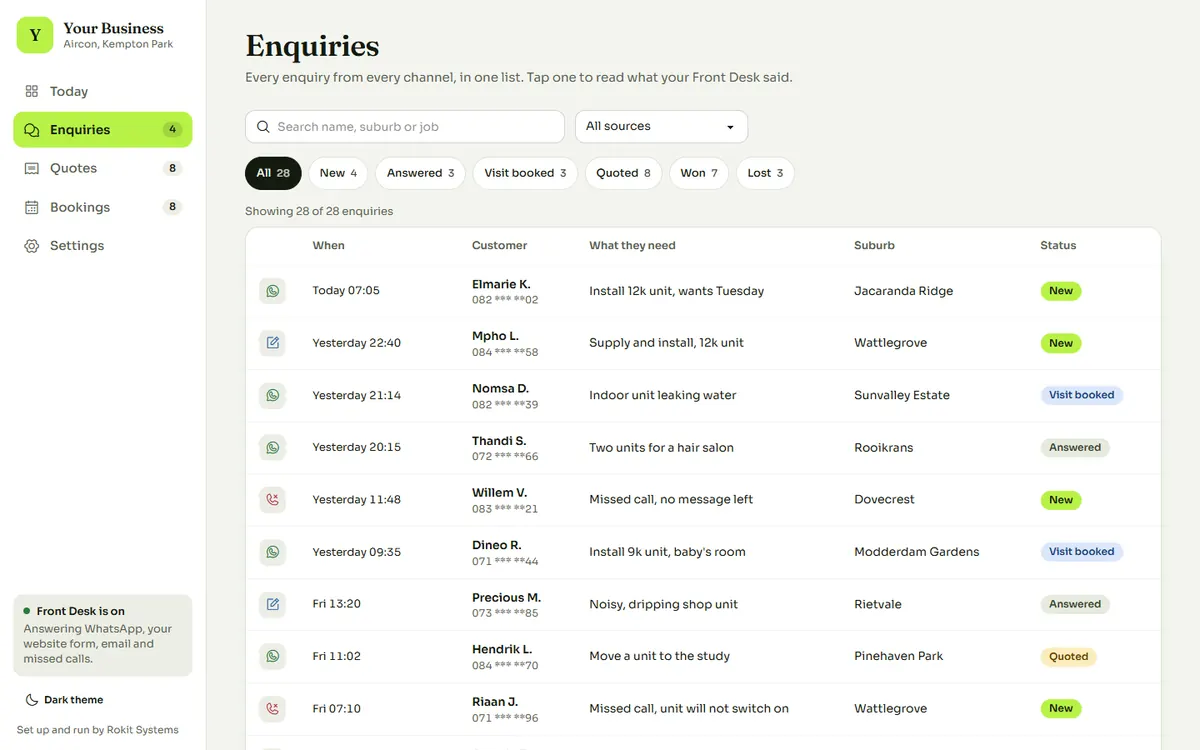
Task: Click the search magnifier icon
Action: (263, 127)
